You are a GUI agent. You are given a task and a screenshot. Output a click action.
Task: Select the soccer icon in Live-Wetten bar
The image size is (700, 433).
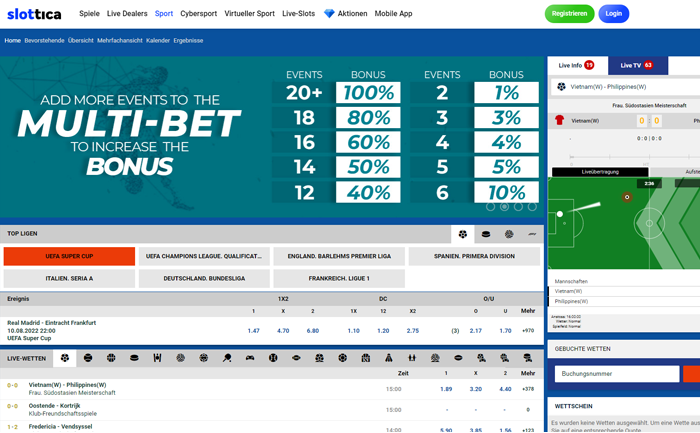tap(65, 358)
